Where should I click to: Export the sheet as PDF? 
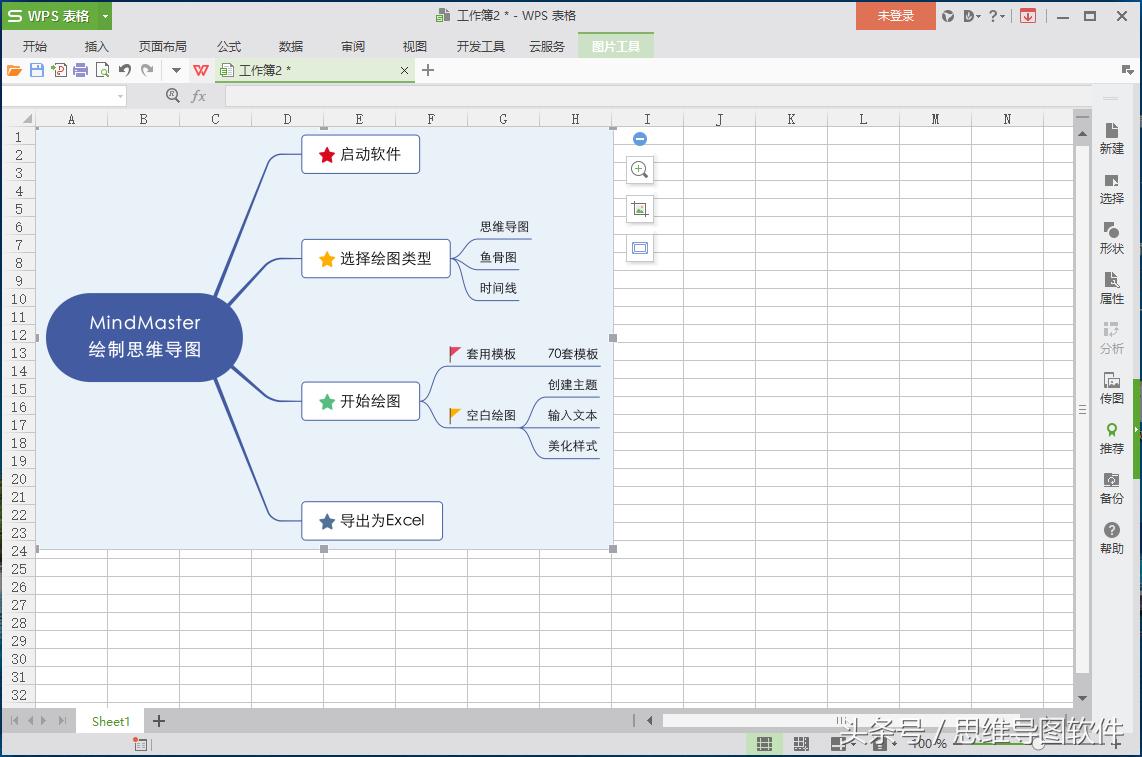click(60, 70)
